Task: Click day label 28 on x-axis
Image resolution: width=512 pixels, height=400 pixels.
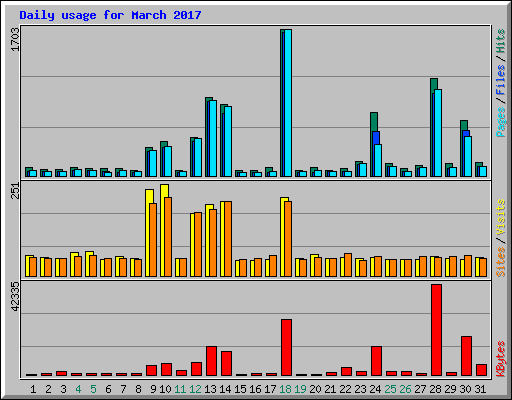Action: pyautogui.click(x=435, y=389)
